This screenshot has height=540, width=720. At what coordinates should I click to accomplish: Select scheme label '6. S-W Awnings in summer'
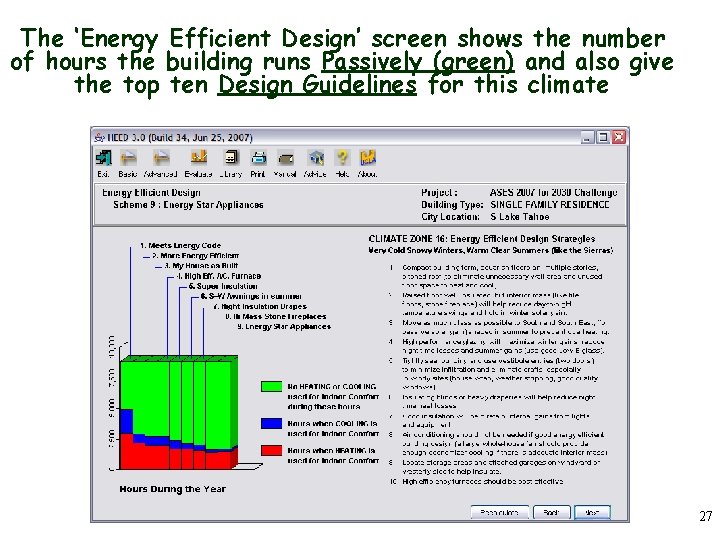tap(251, 296)
